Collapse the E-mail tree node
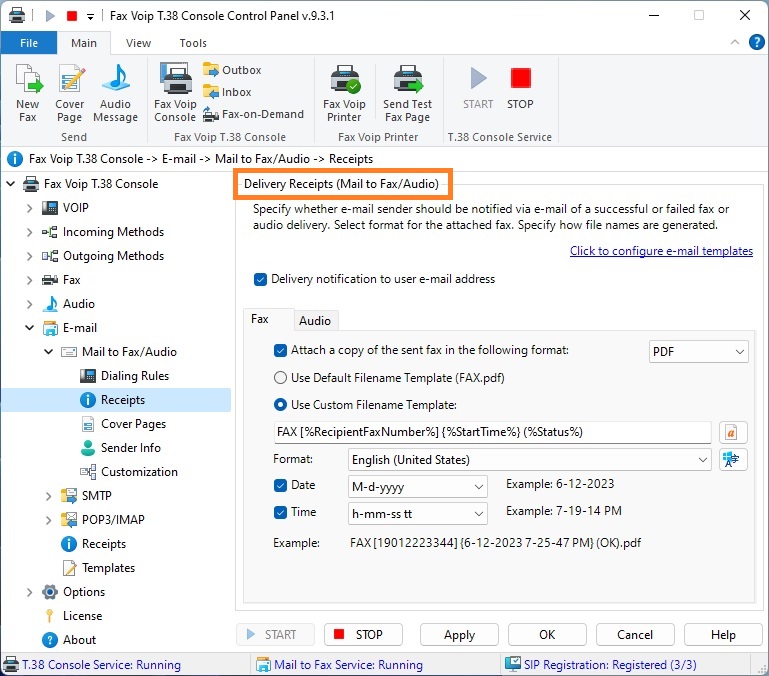This screenshot has width=769, height=676. [29, 328]
